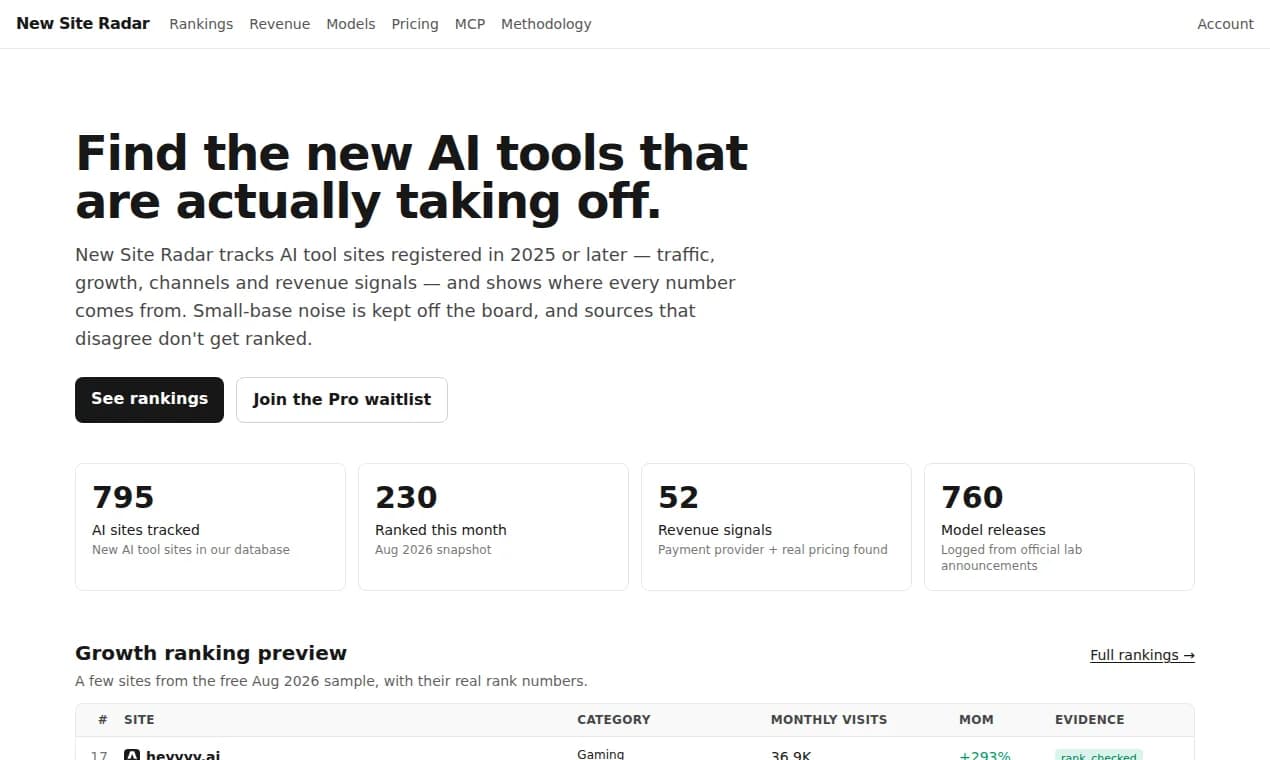View the Methodology page
Viewport: 1270px width, 760px height.
click(546, 24)
